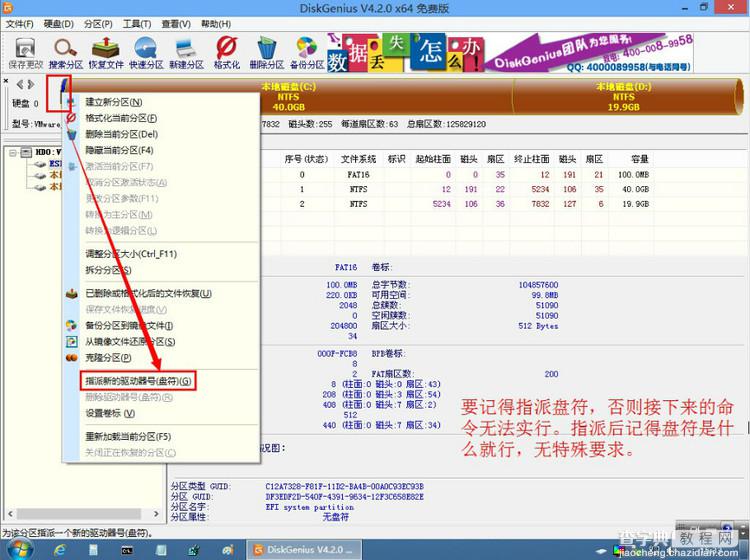Screen dimensions: 750x560
Task: Click the 文件系统 column header
Action: (x=358, y=159)
